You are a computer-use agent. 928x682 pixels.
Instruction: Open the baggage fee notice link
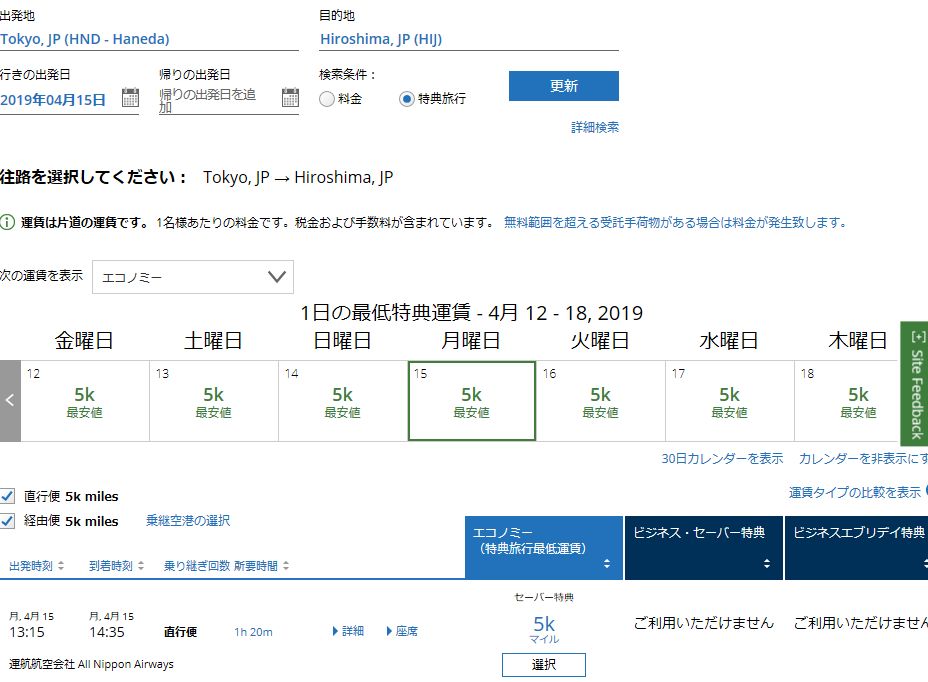click(x=675, y=223)
